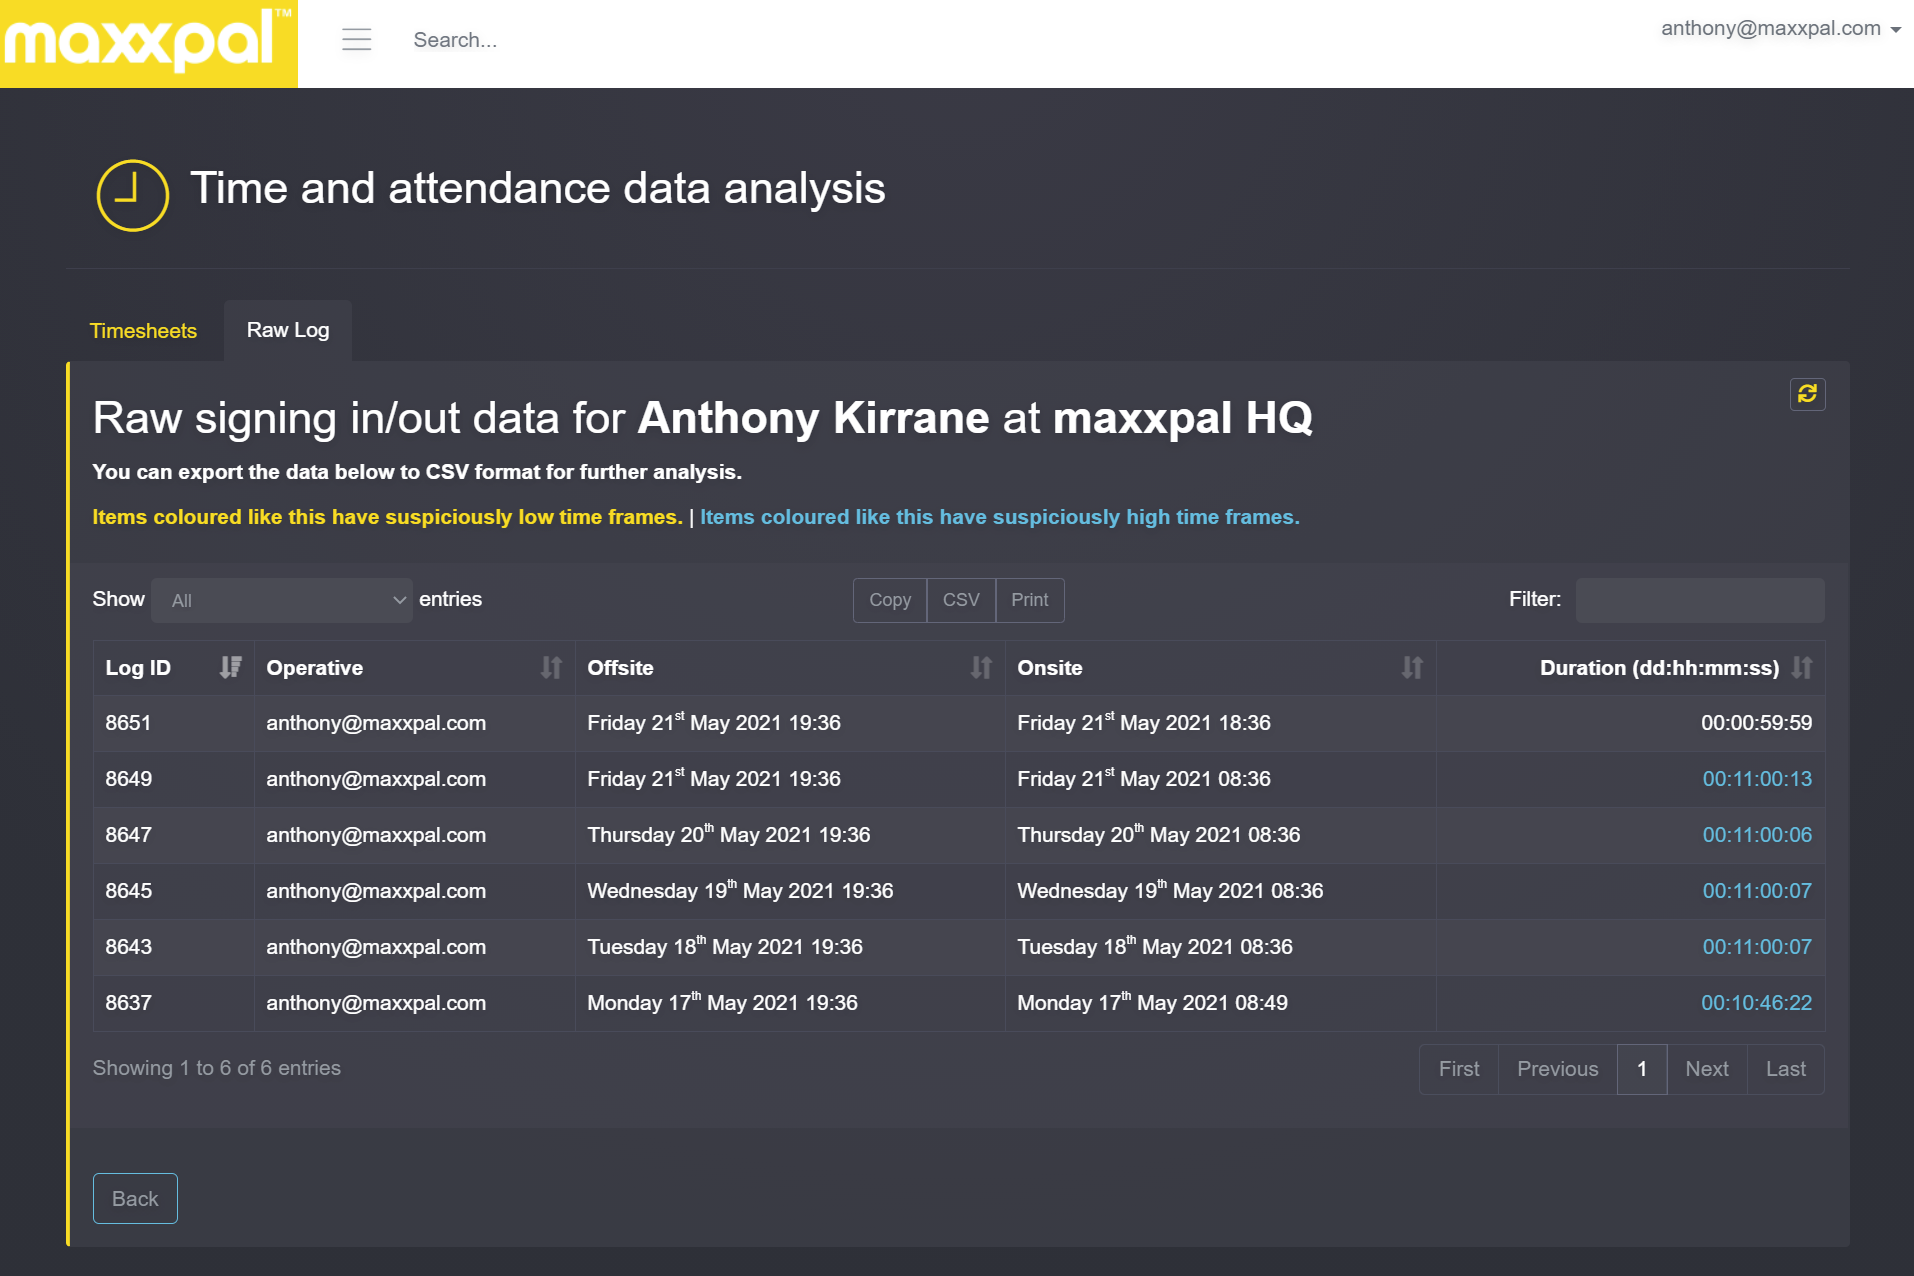Screen dimensions: 1914x1276
Task: Click the Offsite column header text
Action: click(x=620, y=668)
